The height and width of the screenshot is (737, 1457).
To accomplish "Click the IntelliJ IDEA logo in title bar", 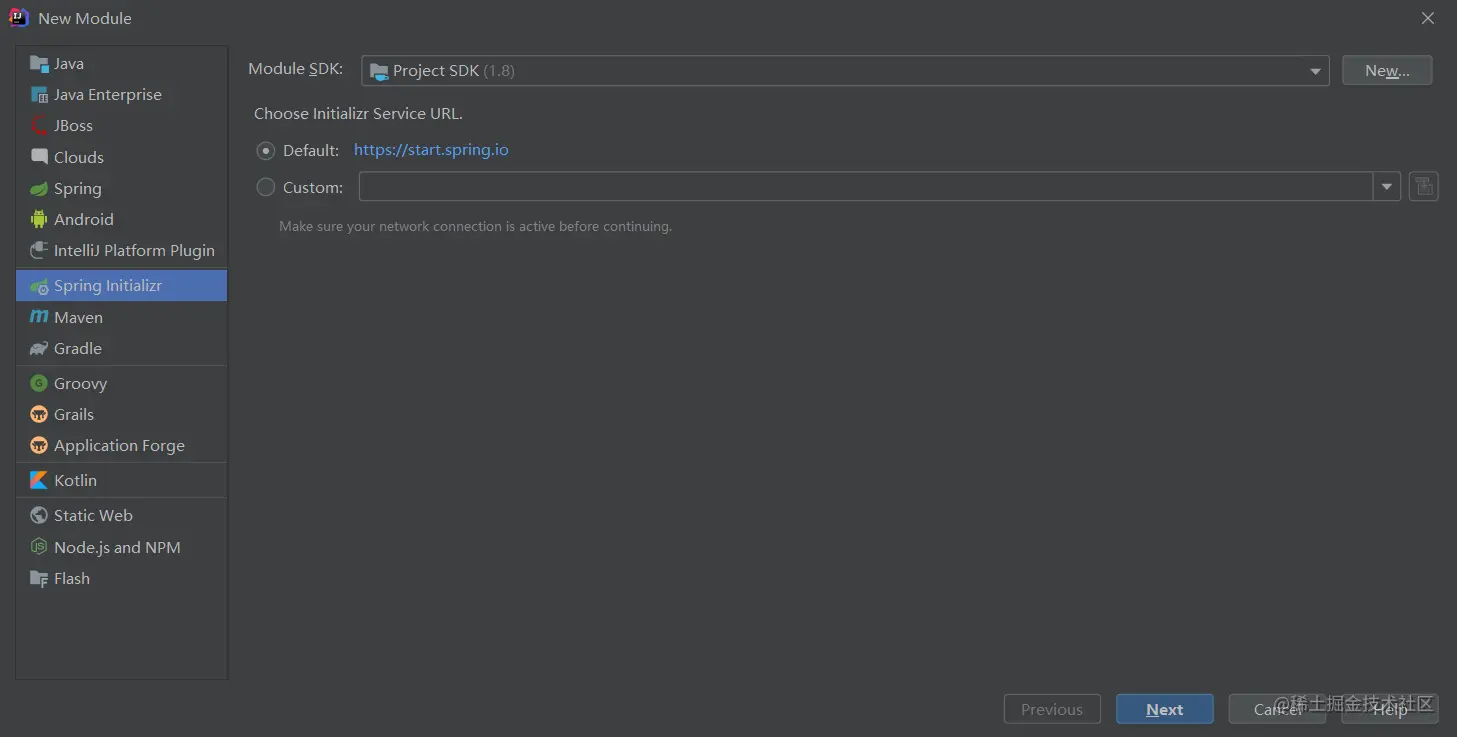I will 19,18.
